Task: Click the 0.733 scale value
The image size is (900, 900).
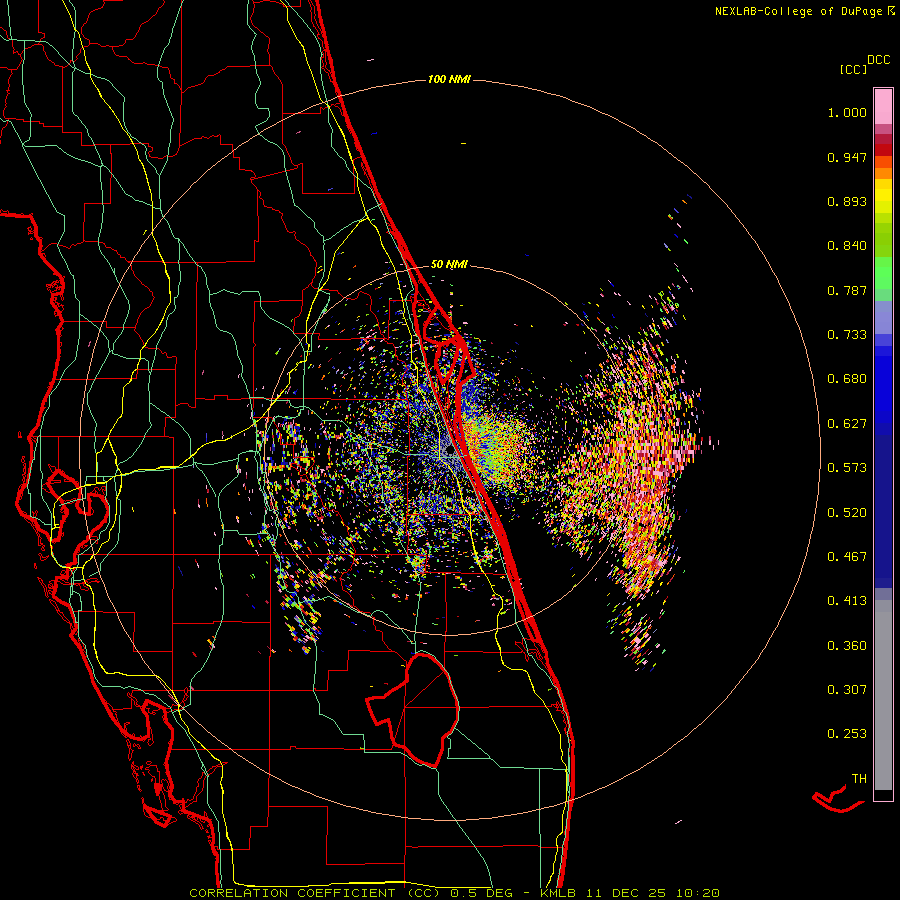Action: [847, 335]
